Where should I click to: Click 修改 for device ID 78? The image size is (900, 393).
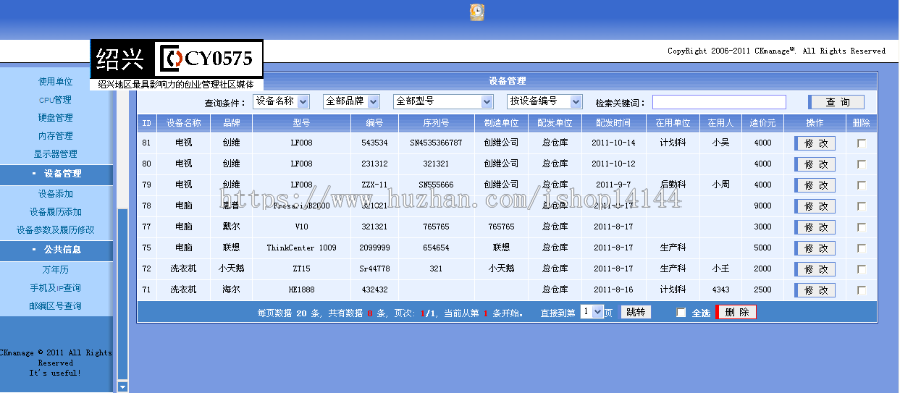815,206
